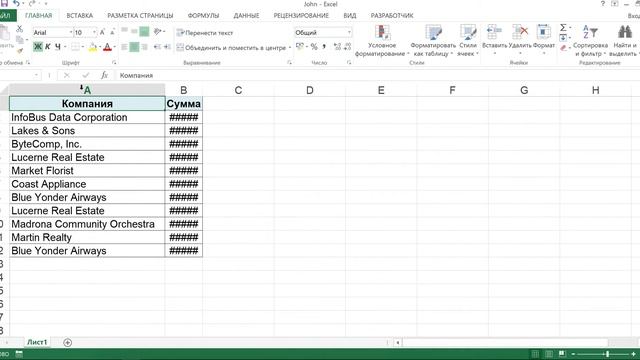Screen dimensions: 640x360
Task: Click the Clear eraser icon
Action: [563, 48]
